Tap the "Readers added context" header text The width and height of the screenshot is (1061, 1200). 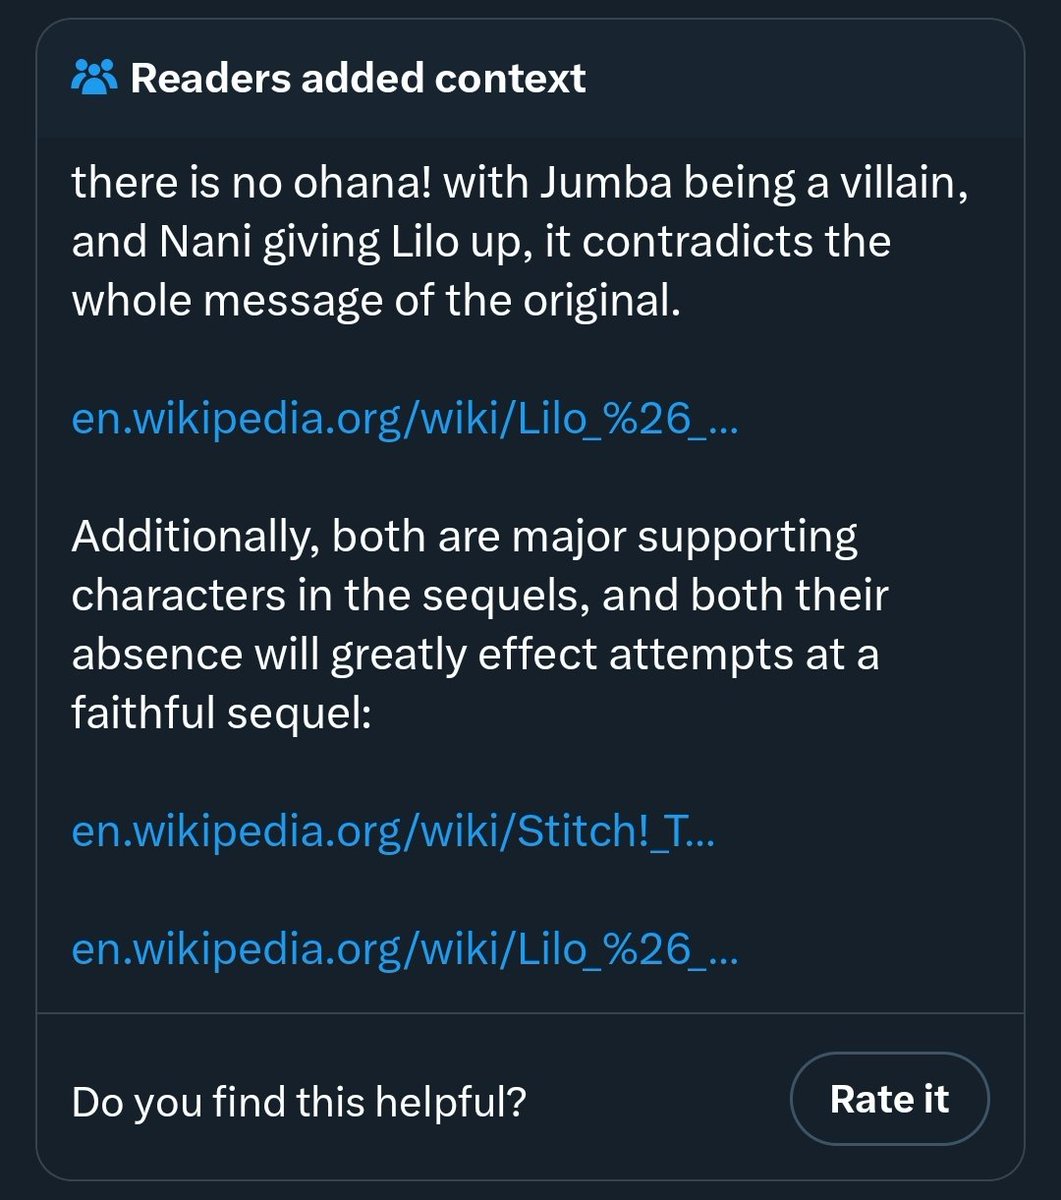click(x=358, y=78)
